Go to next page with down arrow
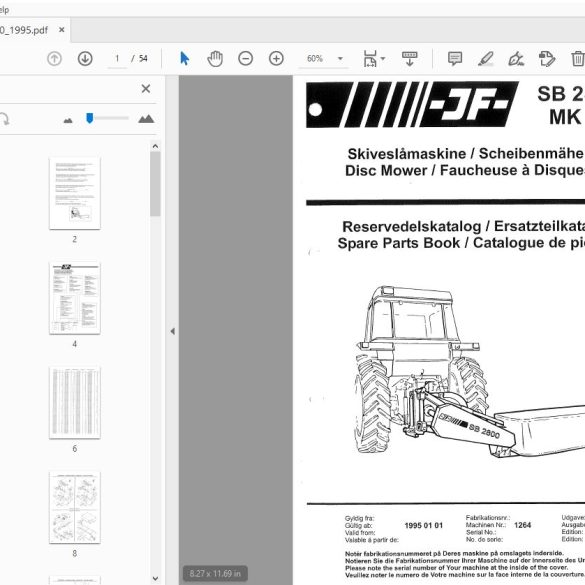 click(x=85, y=59)
